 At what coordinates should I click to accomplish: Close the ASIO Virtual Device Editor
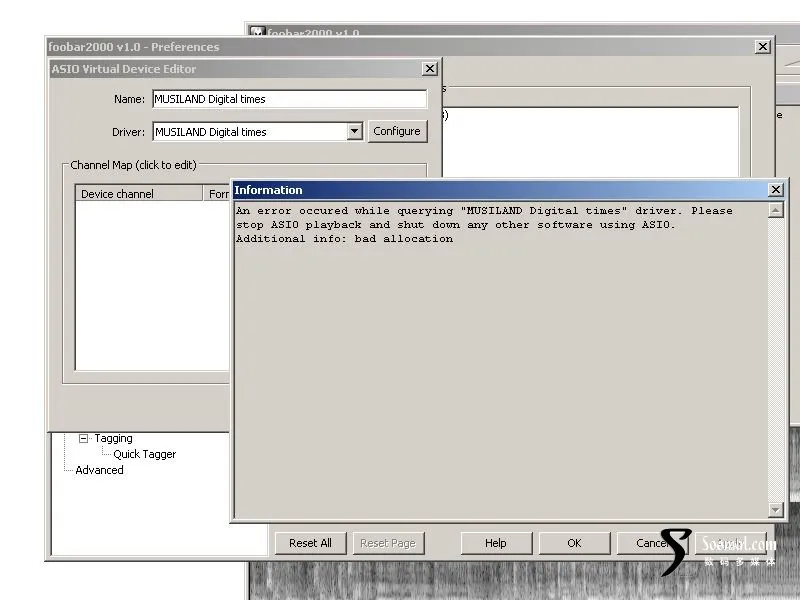pos(430,69)
